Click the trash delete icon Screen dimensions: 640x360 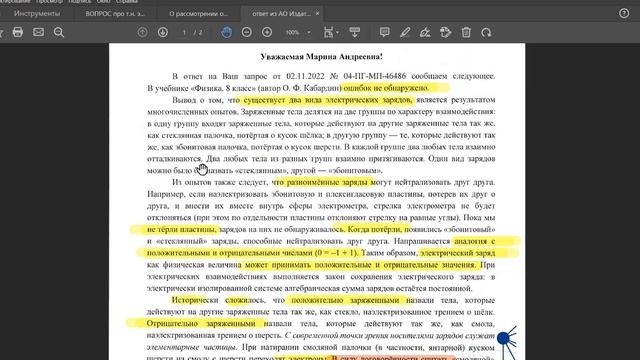click(x=466, y=32)
